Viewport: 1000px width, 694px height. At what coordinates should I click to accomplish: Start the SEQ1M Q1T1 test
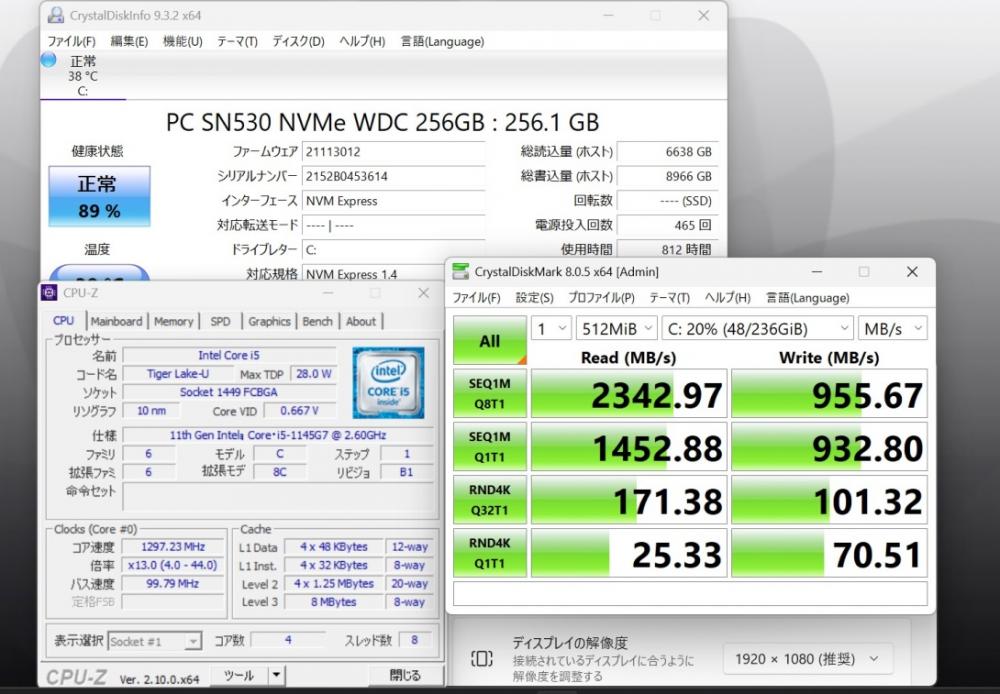(490, 447)
